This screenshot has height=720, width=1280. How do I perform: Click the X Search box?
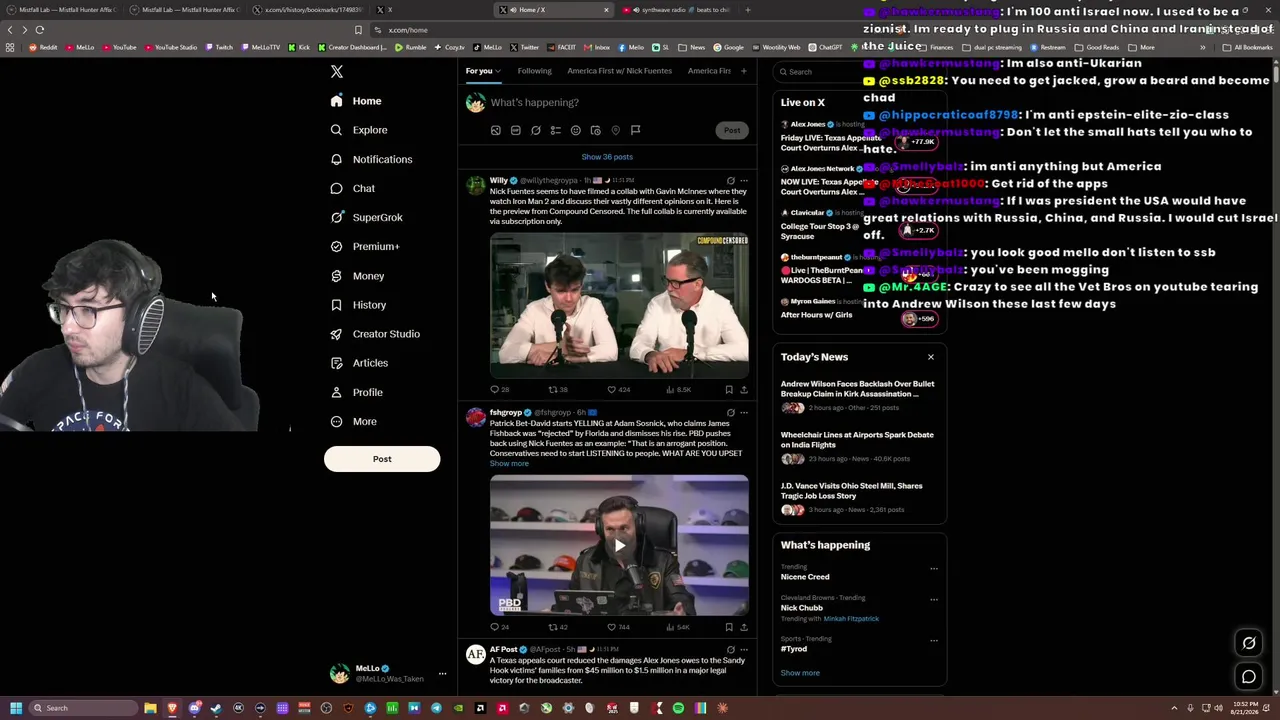point(858,72)
